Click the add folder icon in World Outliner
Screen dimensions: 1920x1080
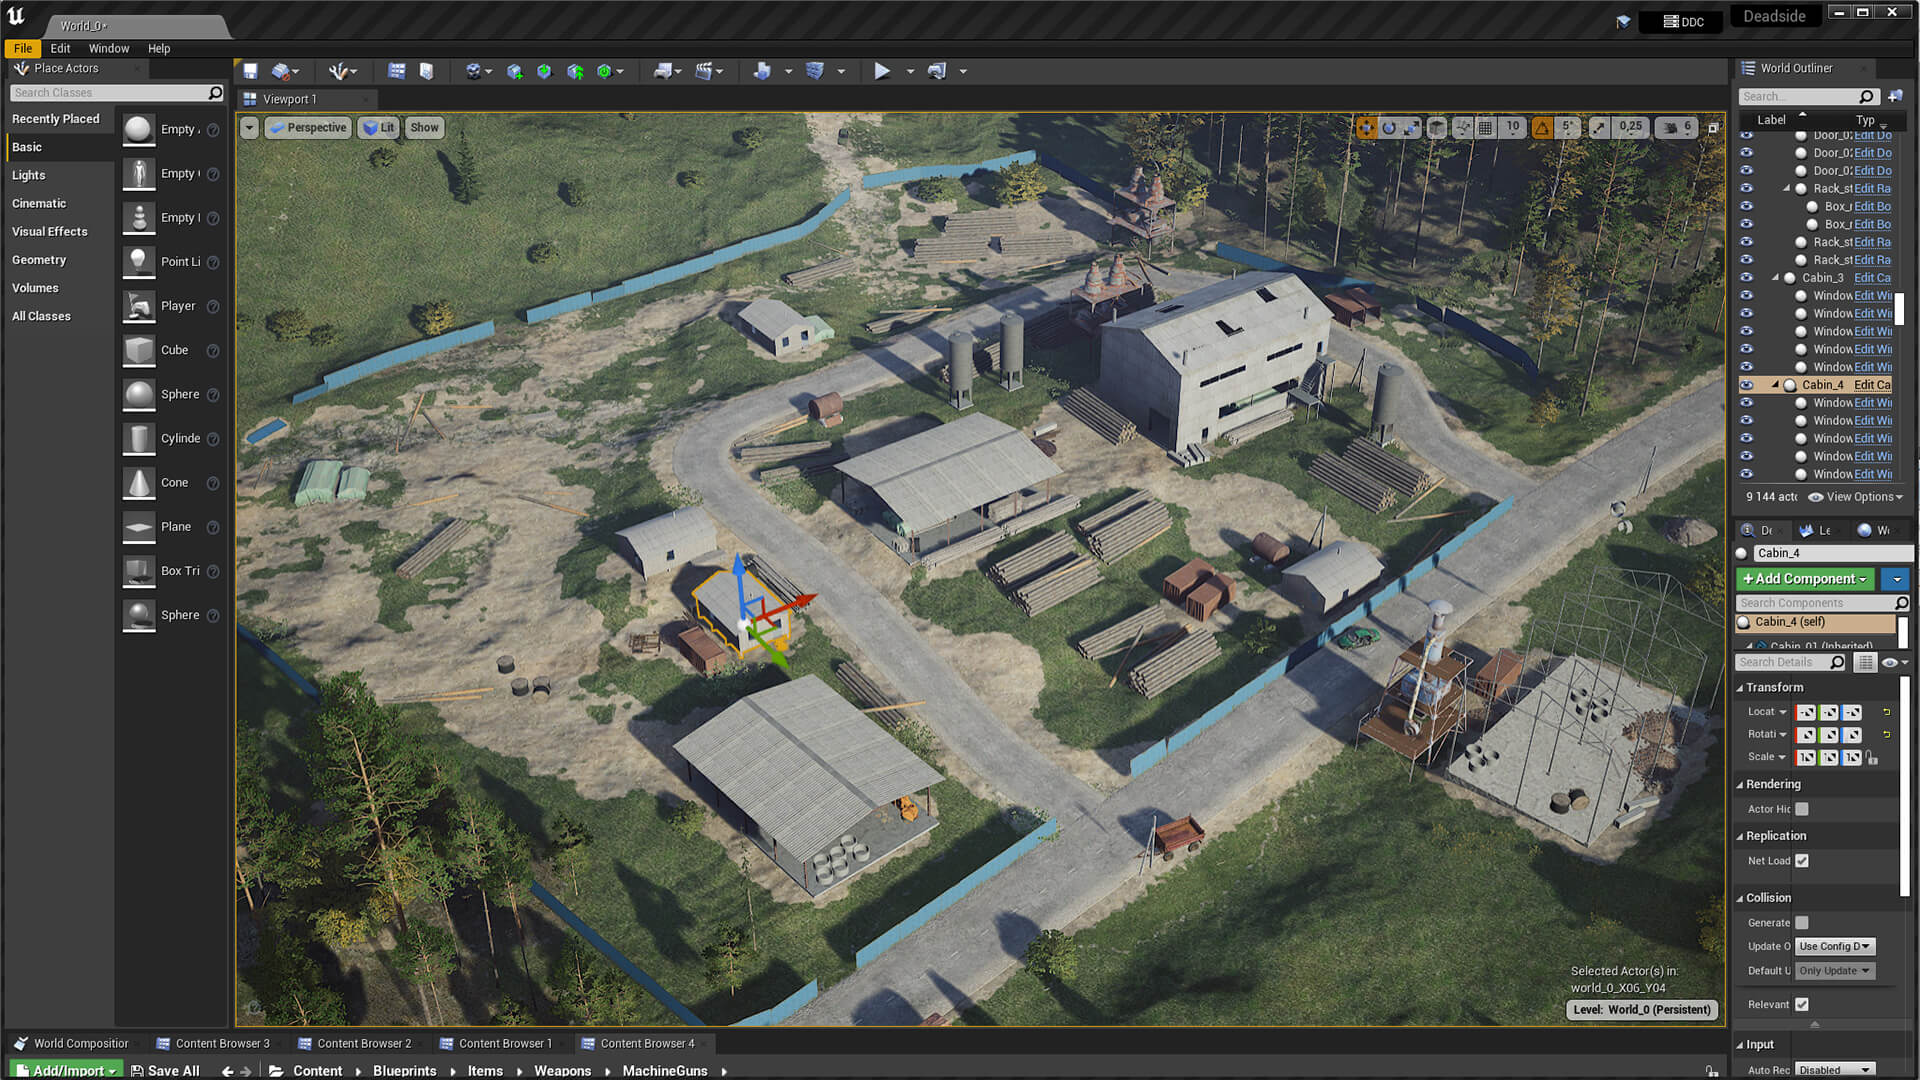point(1895,96)
